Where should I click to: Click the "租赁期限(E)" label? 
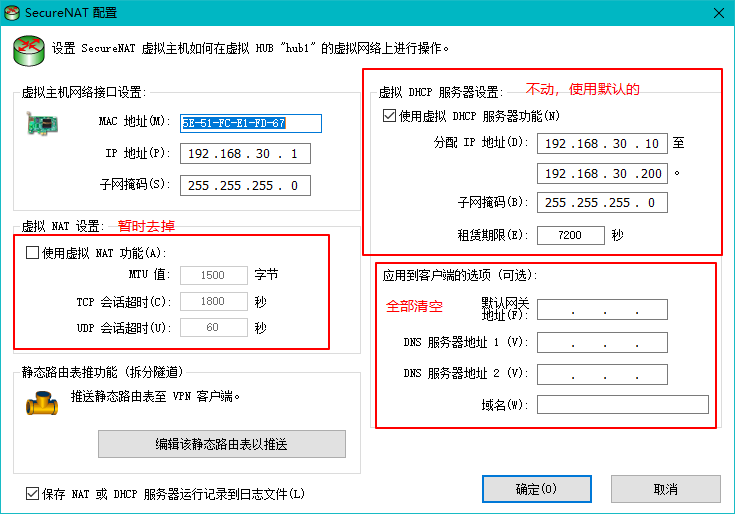493,235
